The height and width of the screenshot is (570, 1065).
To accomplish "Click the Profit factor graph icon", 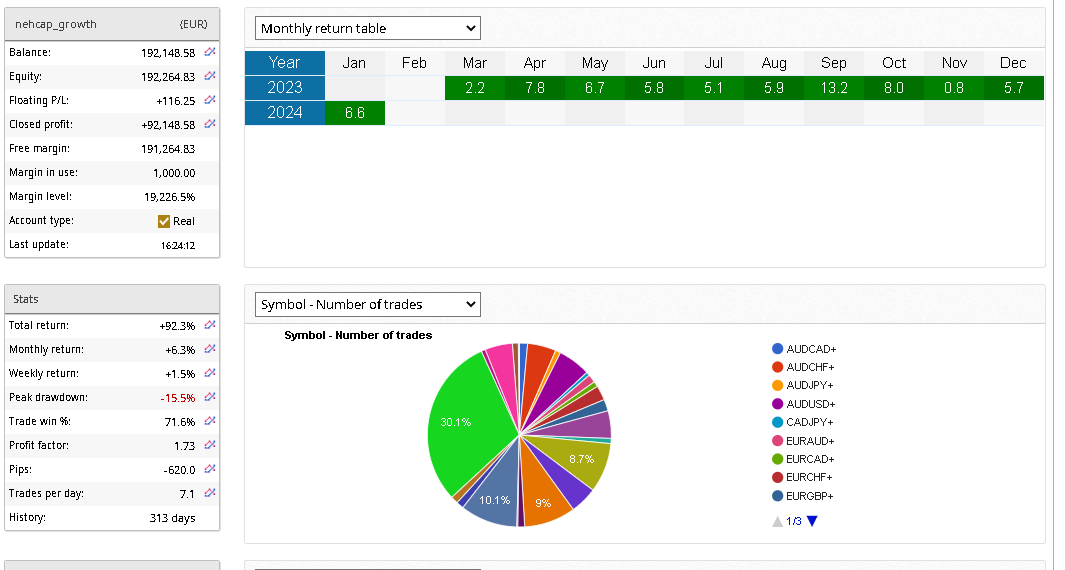I will [x=210, y=445].
